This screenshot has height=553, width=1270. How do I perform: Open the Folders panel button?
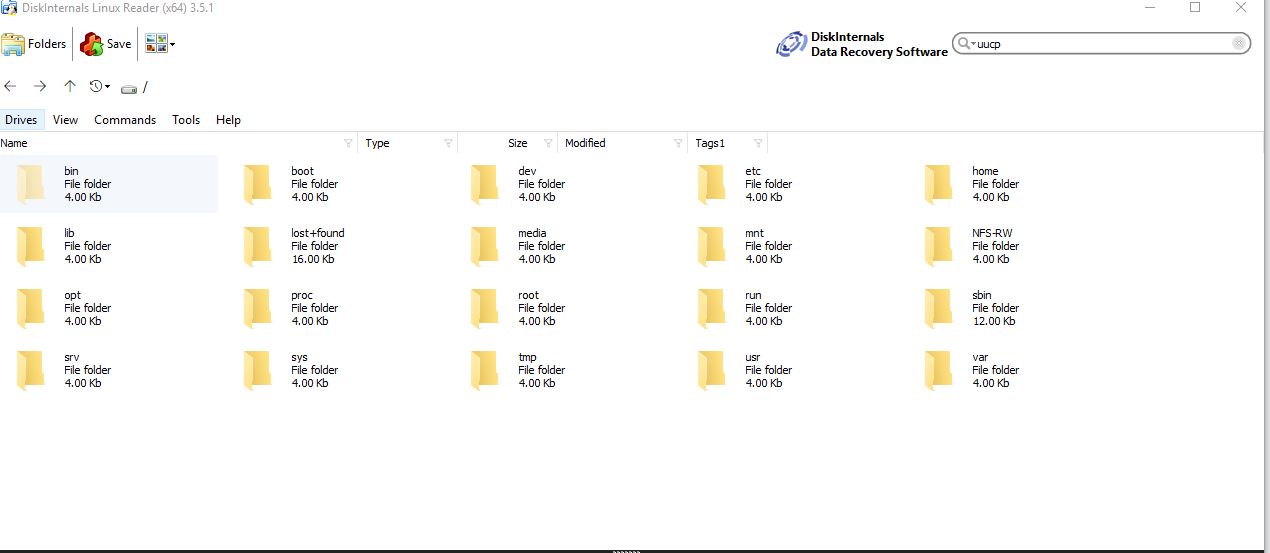pyautogui.click(x=35, y=44)
